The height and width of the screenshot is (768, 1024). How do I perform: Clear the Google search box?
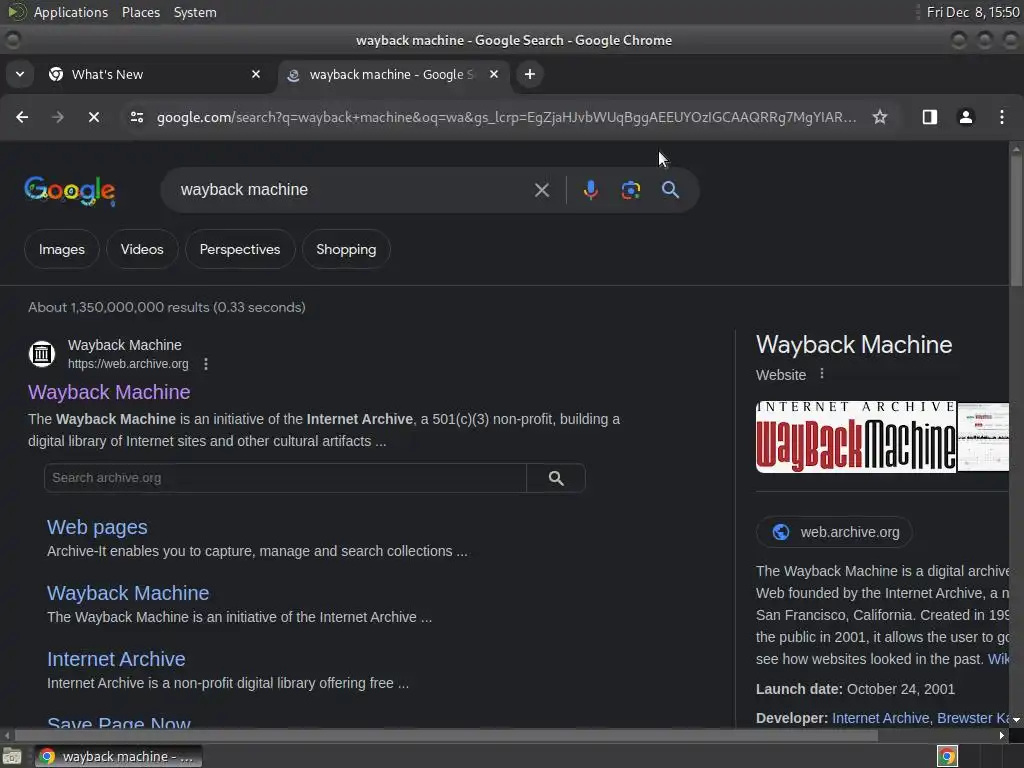(x=541, y=190)
